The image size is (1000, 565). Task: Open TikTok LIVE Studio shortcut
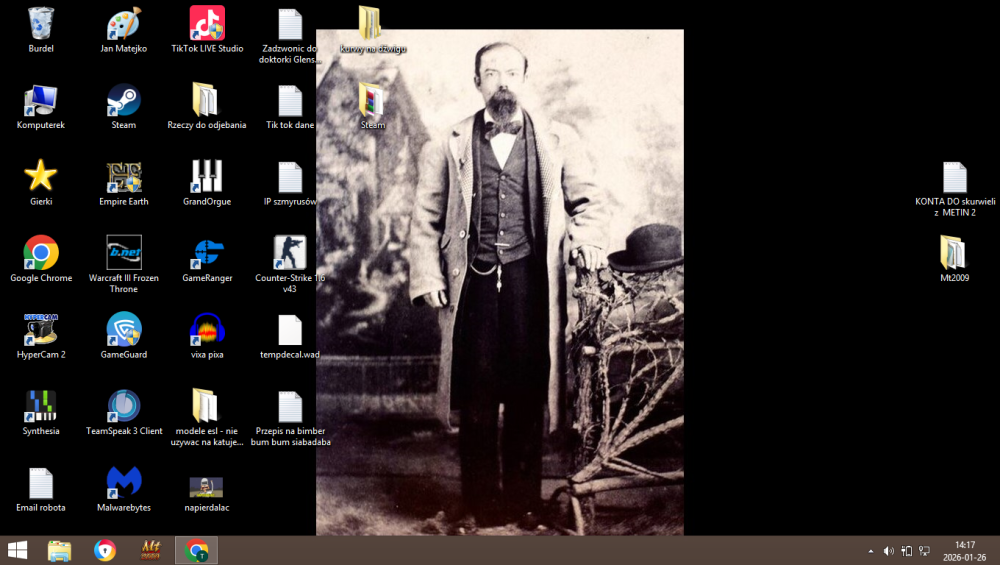click(207, 24)
